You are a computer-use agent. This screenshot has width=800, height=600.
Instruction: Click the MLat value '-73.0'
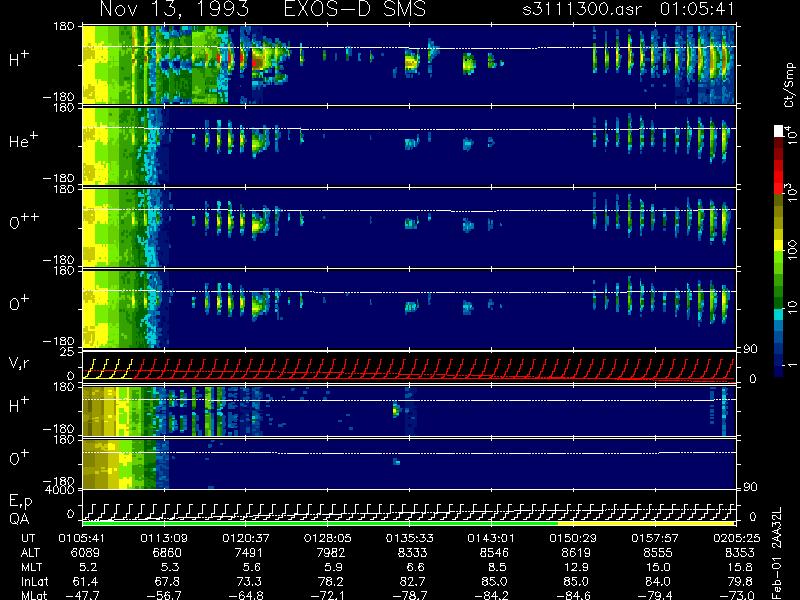[736, 595]
